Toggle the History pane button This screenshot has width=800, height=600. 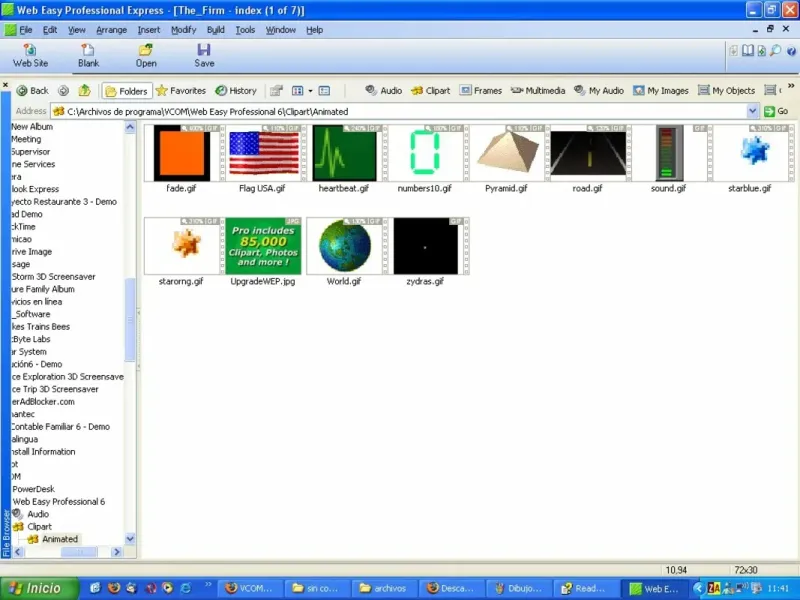tap(236, 91)
